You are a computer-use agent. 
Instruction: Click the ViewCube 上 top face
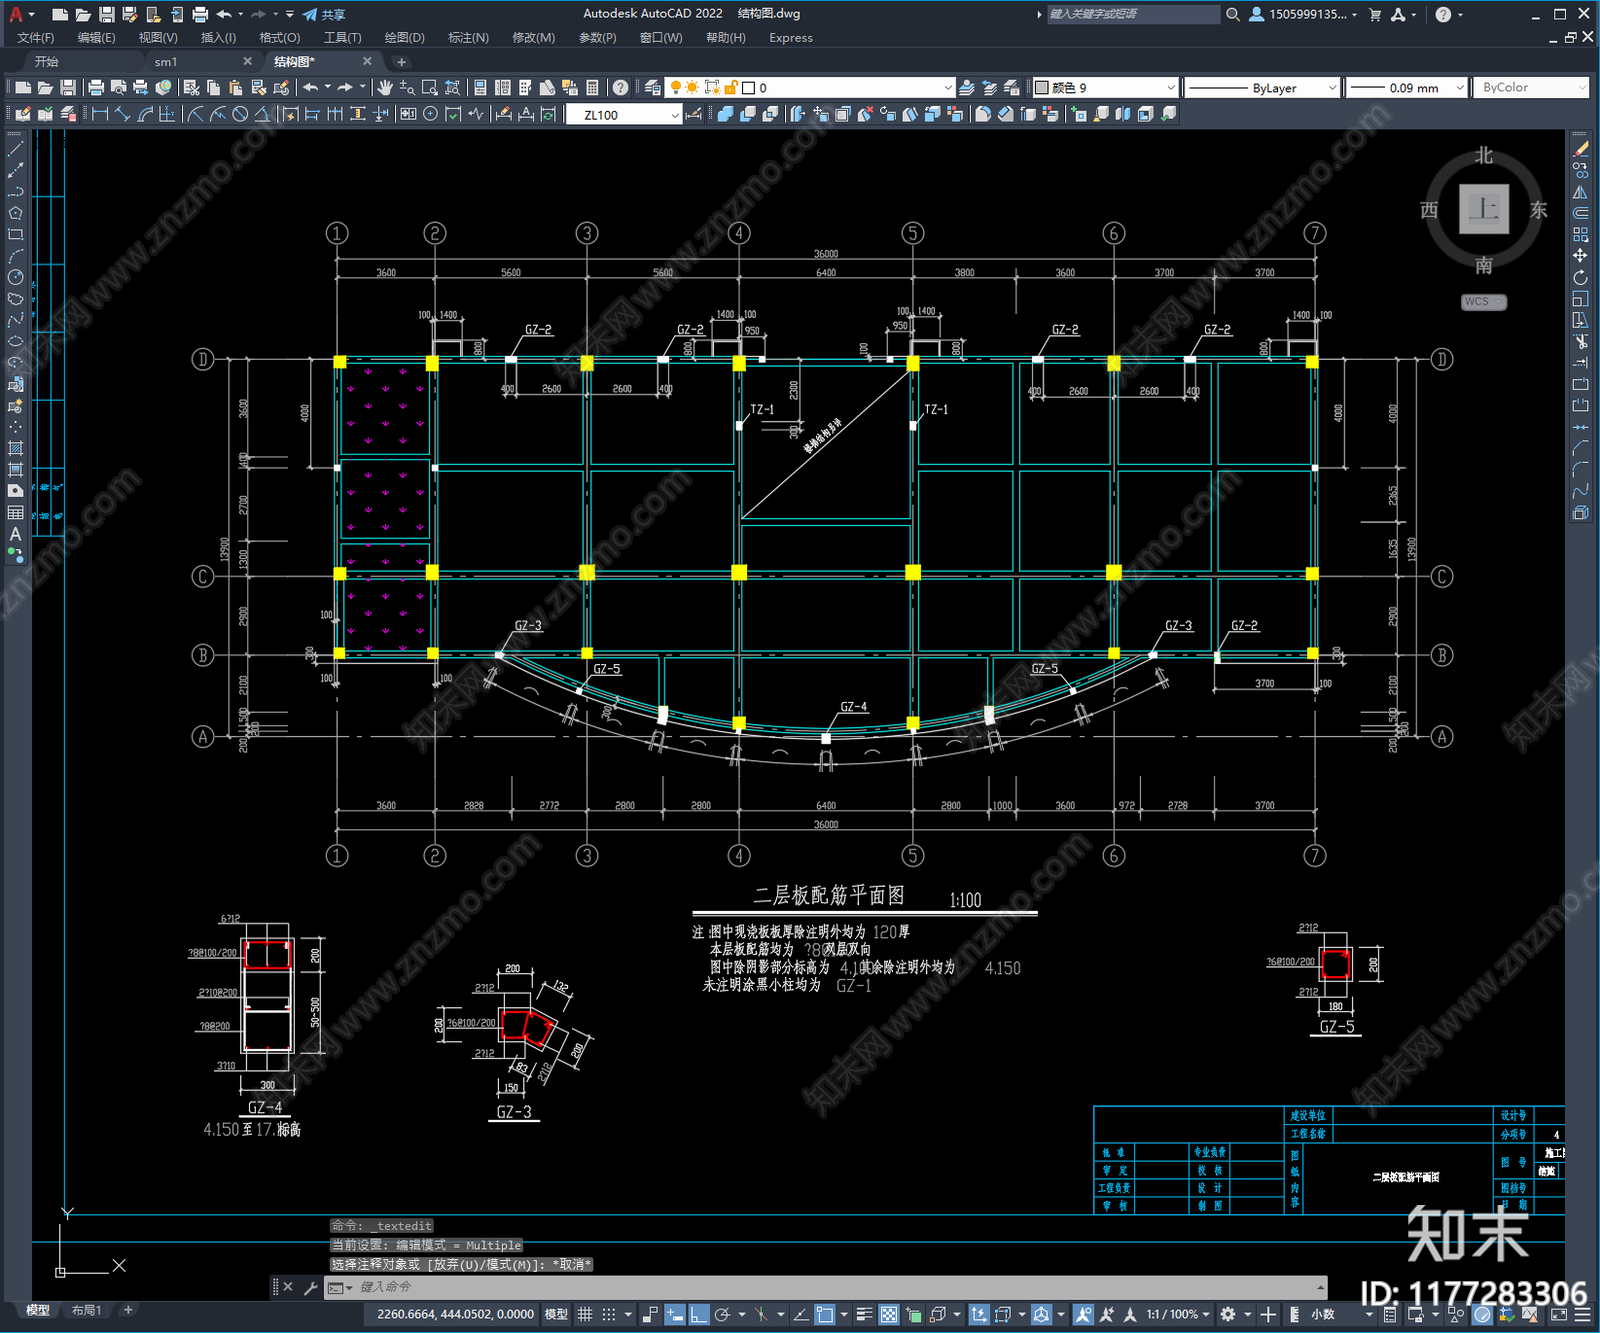coord(1484,209)
